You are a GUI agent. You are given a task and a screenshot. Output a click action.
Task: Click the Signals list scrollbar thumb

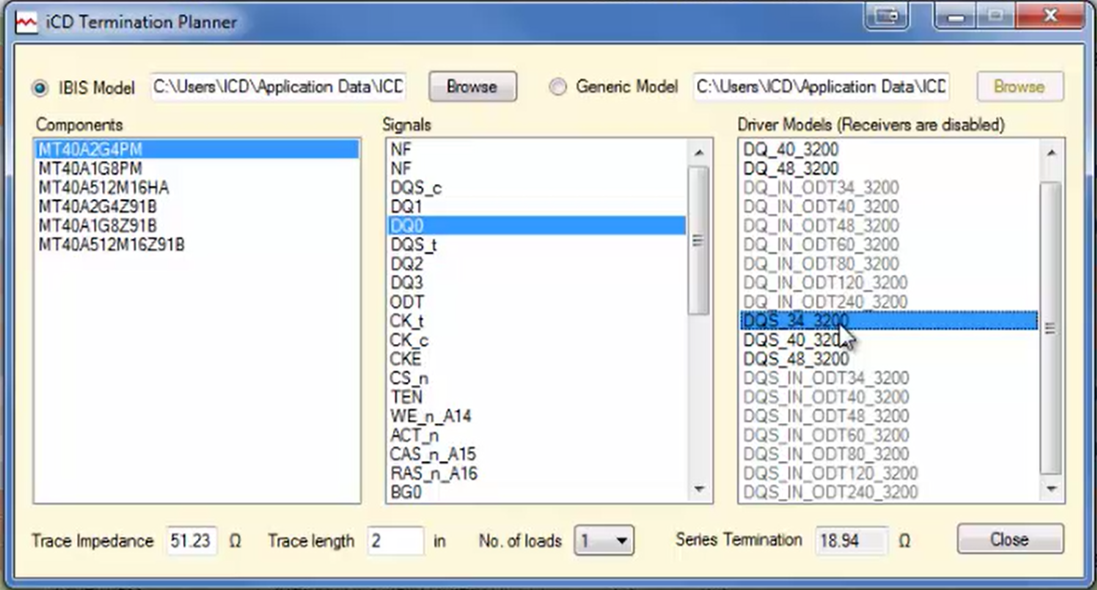(x=698, y=240)
